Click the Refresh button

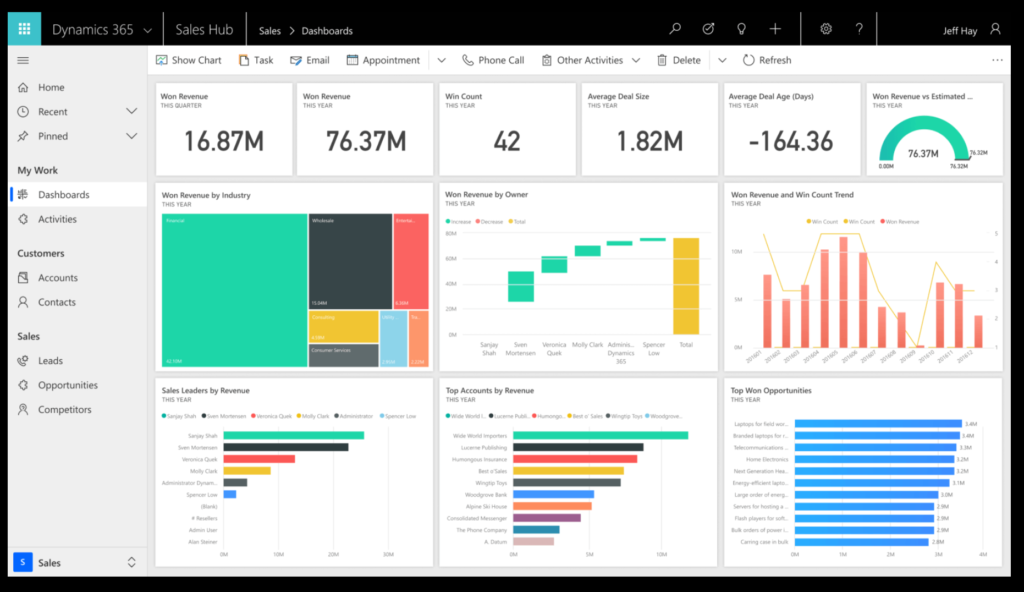pos(767,61)
